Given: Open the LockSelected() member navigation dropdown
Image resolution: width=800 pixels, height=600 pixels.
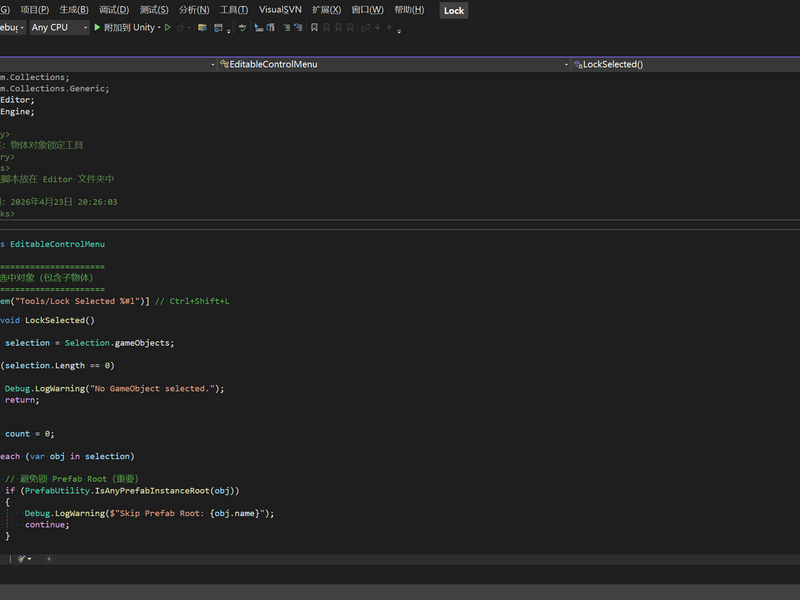Looking at the screenshot, I should click(x=686, y=64).
